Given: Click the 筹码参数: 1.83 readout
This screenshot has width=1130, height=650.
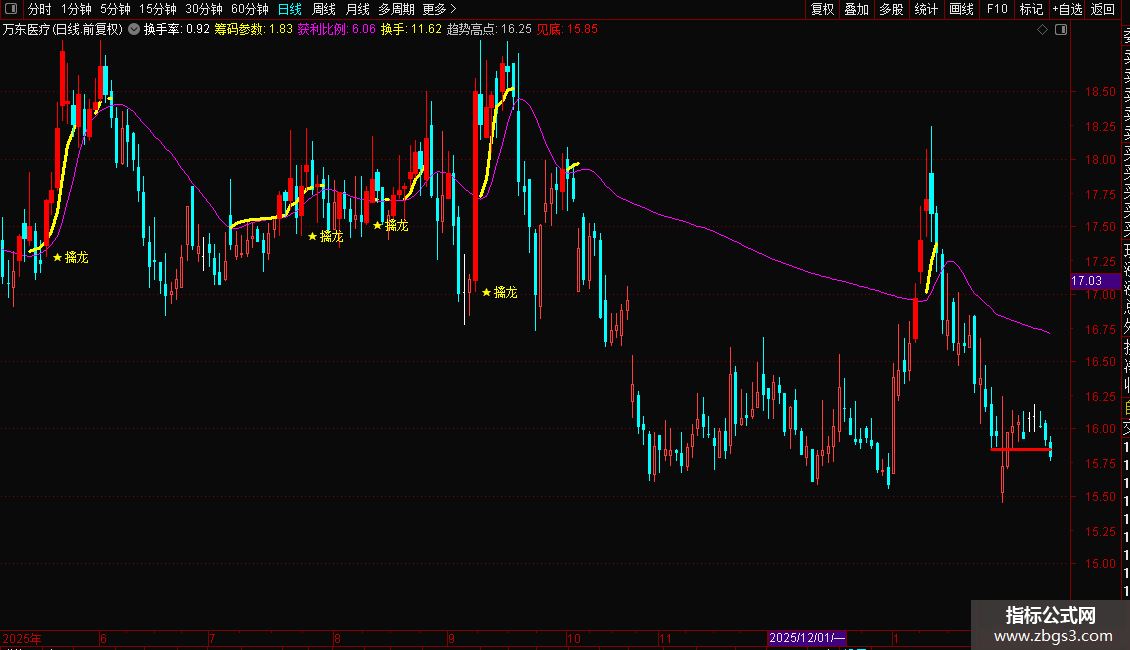Looking at the screenshot, I should (254, 30).
